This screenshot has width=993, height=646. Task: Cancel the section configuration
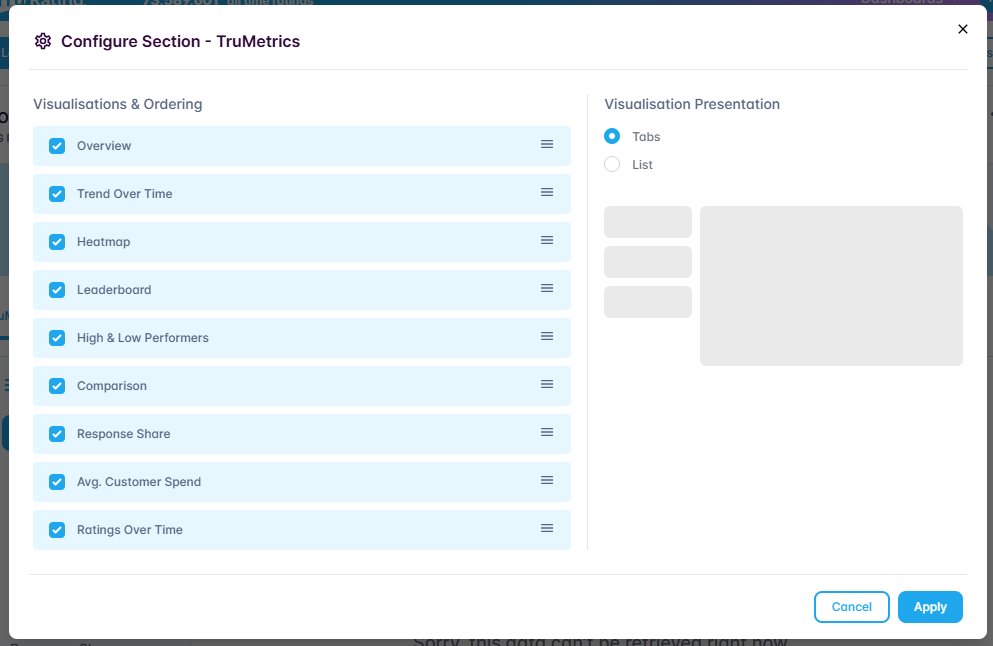pos(852,607)
